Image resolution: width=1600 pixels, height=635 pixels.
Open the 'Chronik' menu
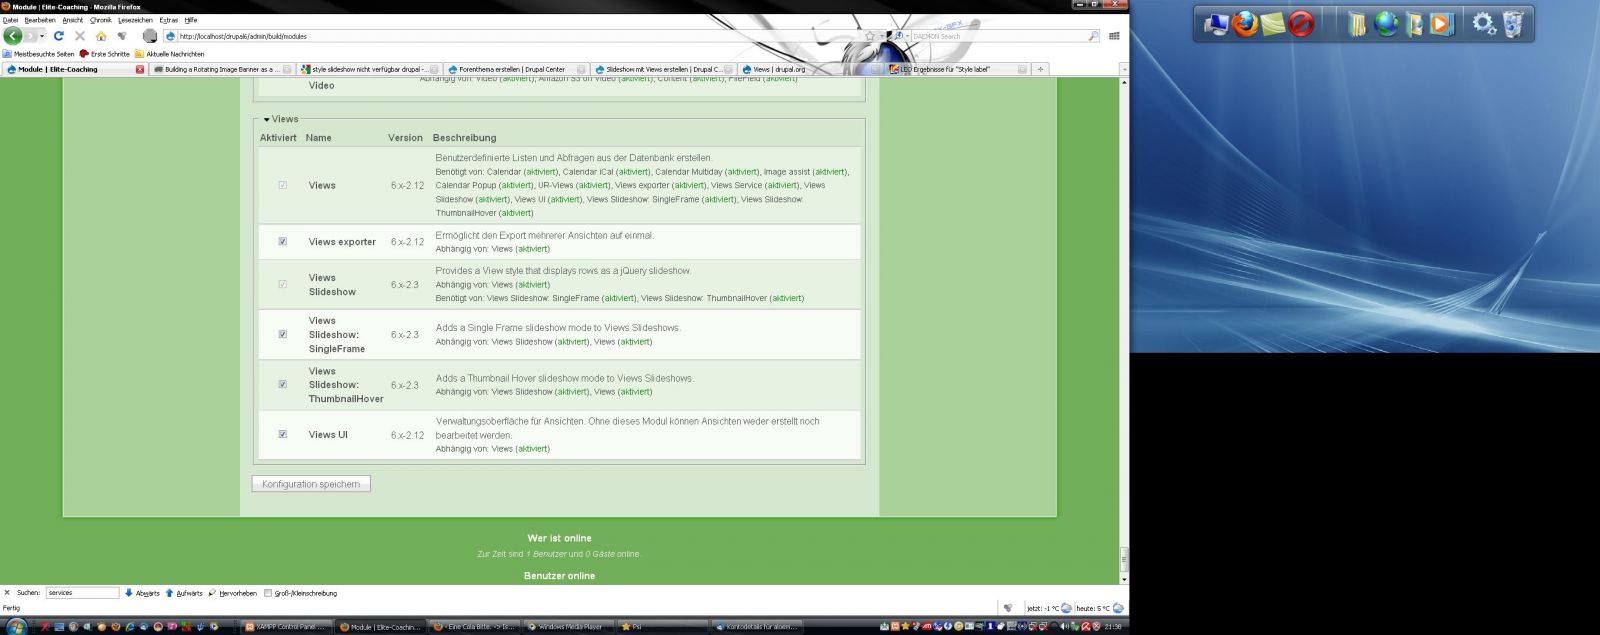click(x=101, y=20)
